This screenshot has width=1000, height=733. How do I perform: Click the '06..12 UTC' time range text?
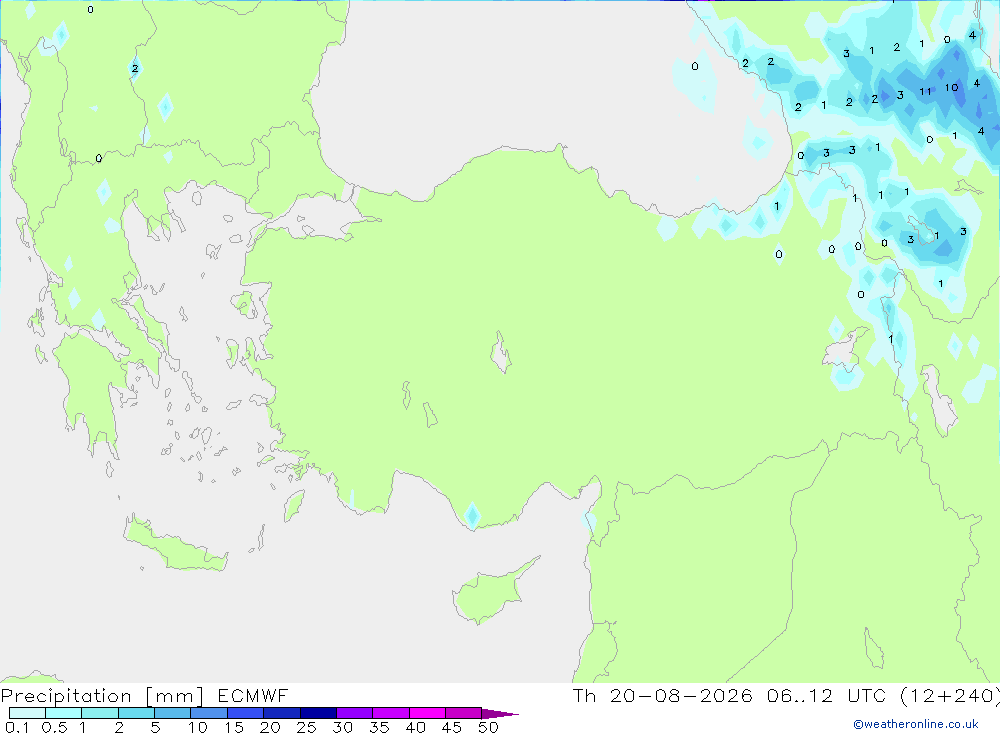tap(826, 695)
